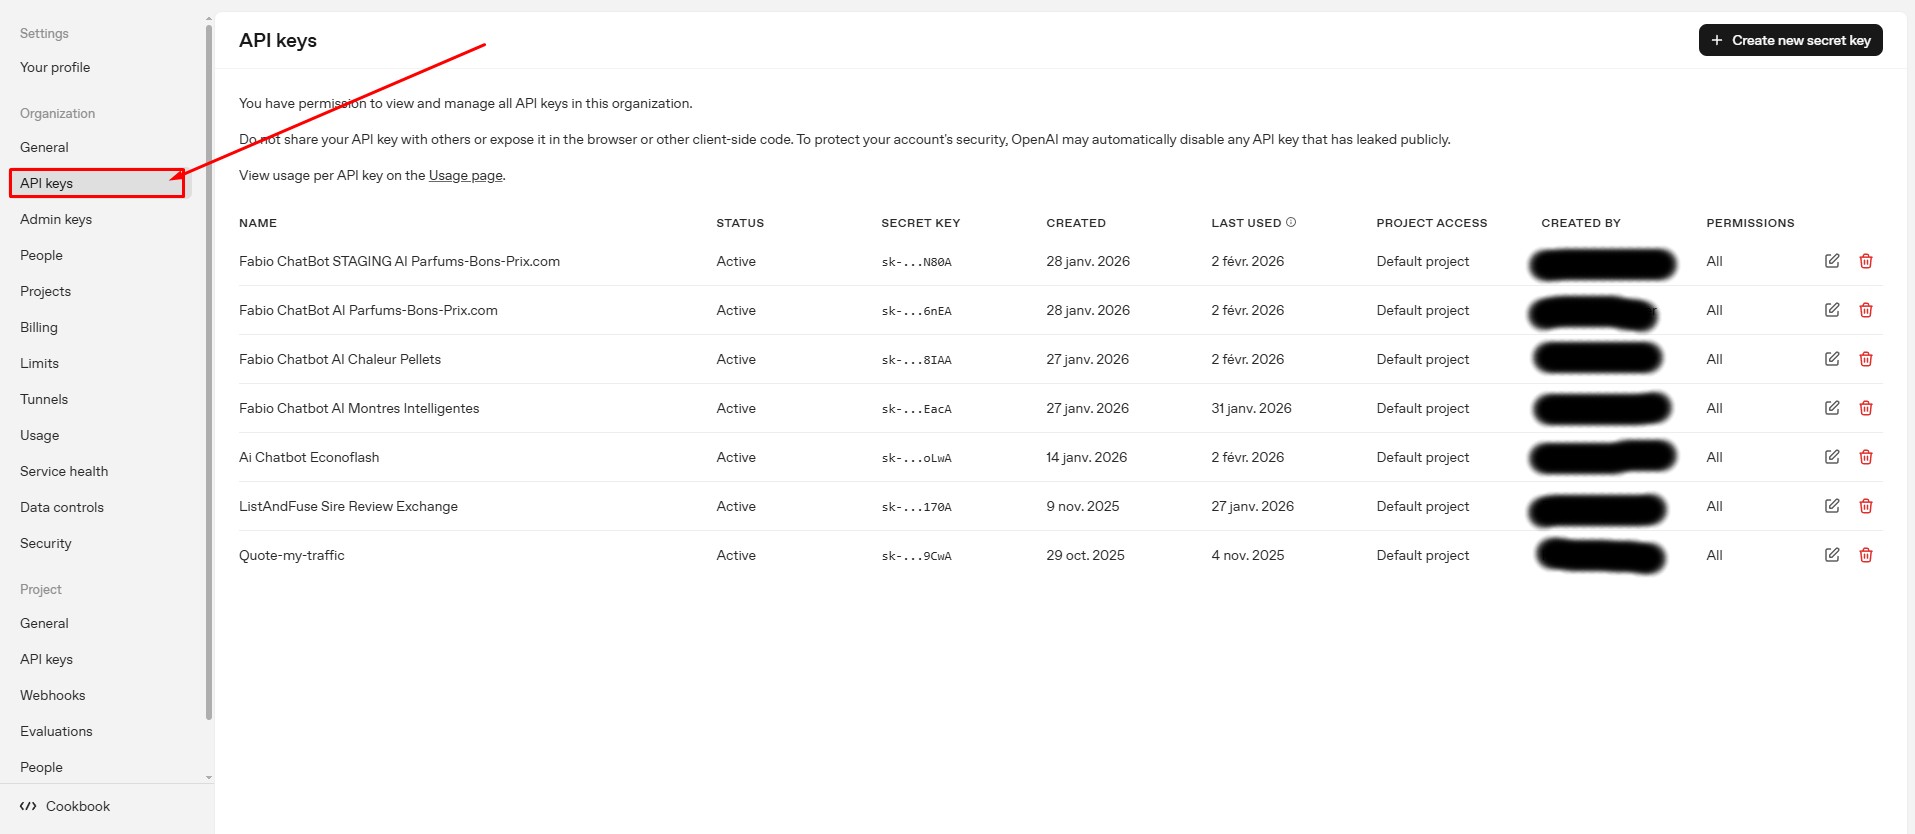Viewport: 1915px width, 834px height.
Task: Select 'Fabio ChatBot AI Parfums-Bons-Prix.com' name
Action: click(368, 310)
